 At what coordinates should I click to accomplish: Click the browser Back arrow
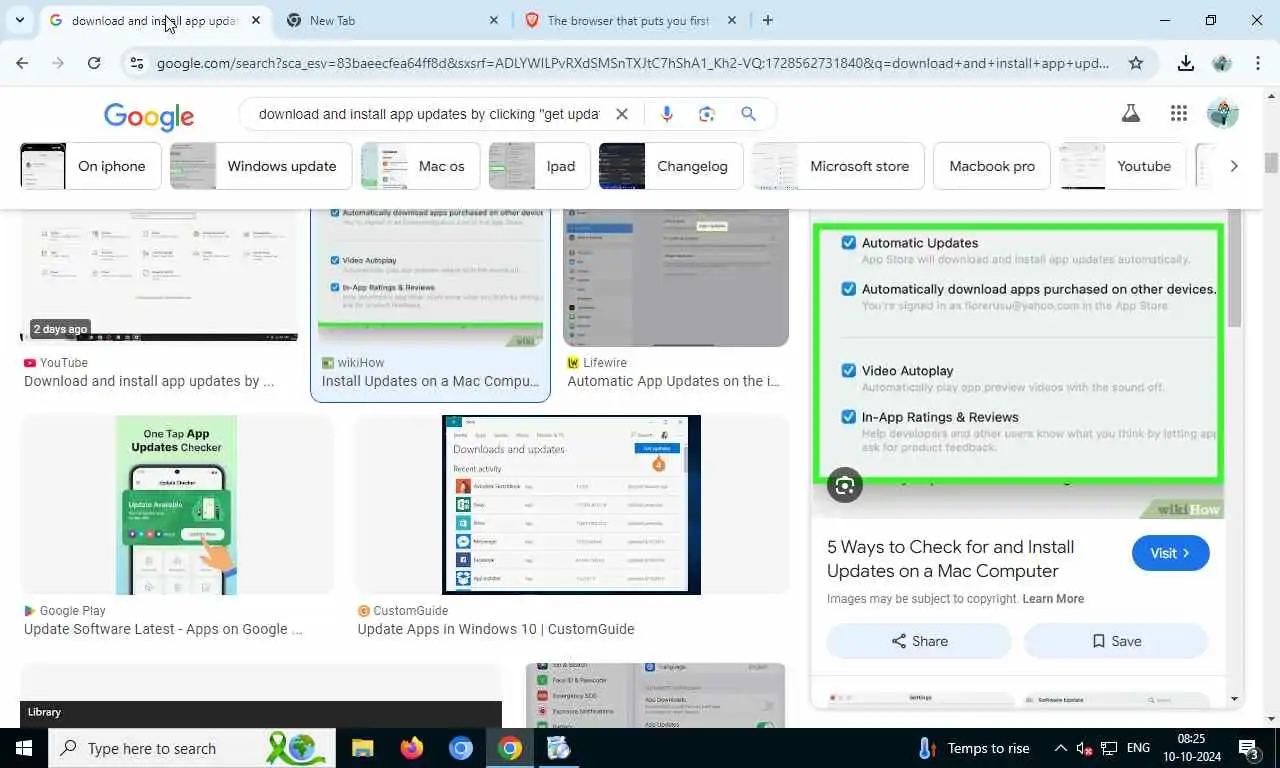tap(22, 63)
